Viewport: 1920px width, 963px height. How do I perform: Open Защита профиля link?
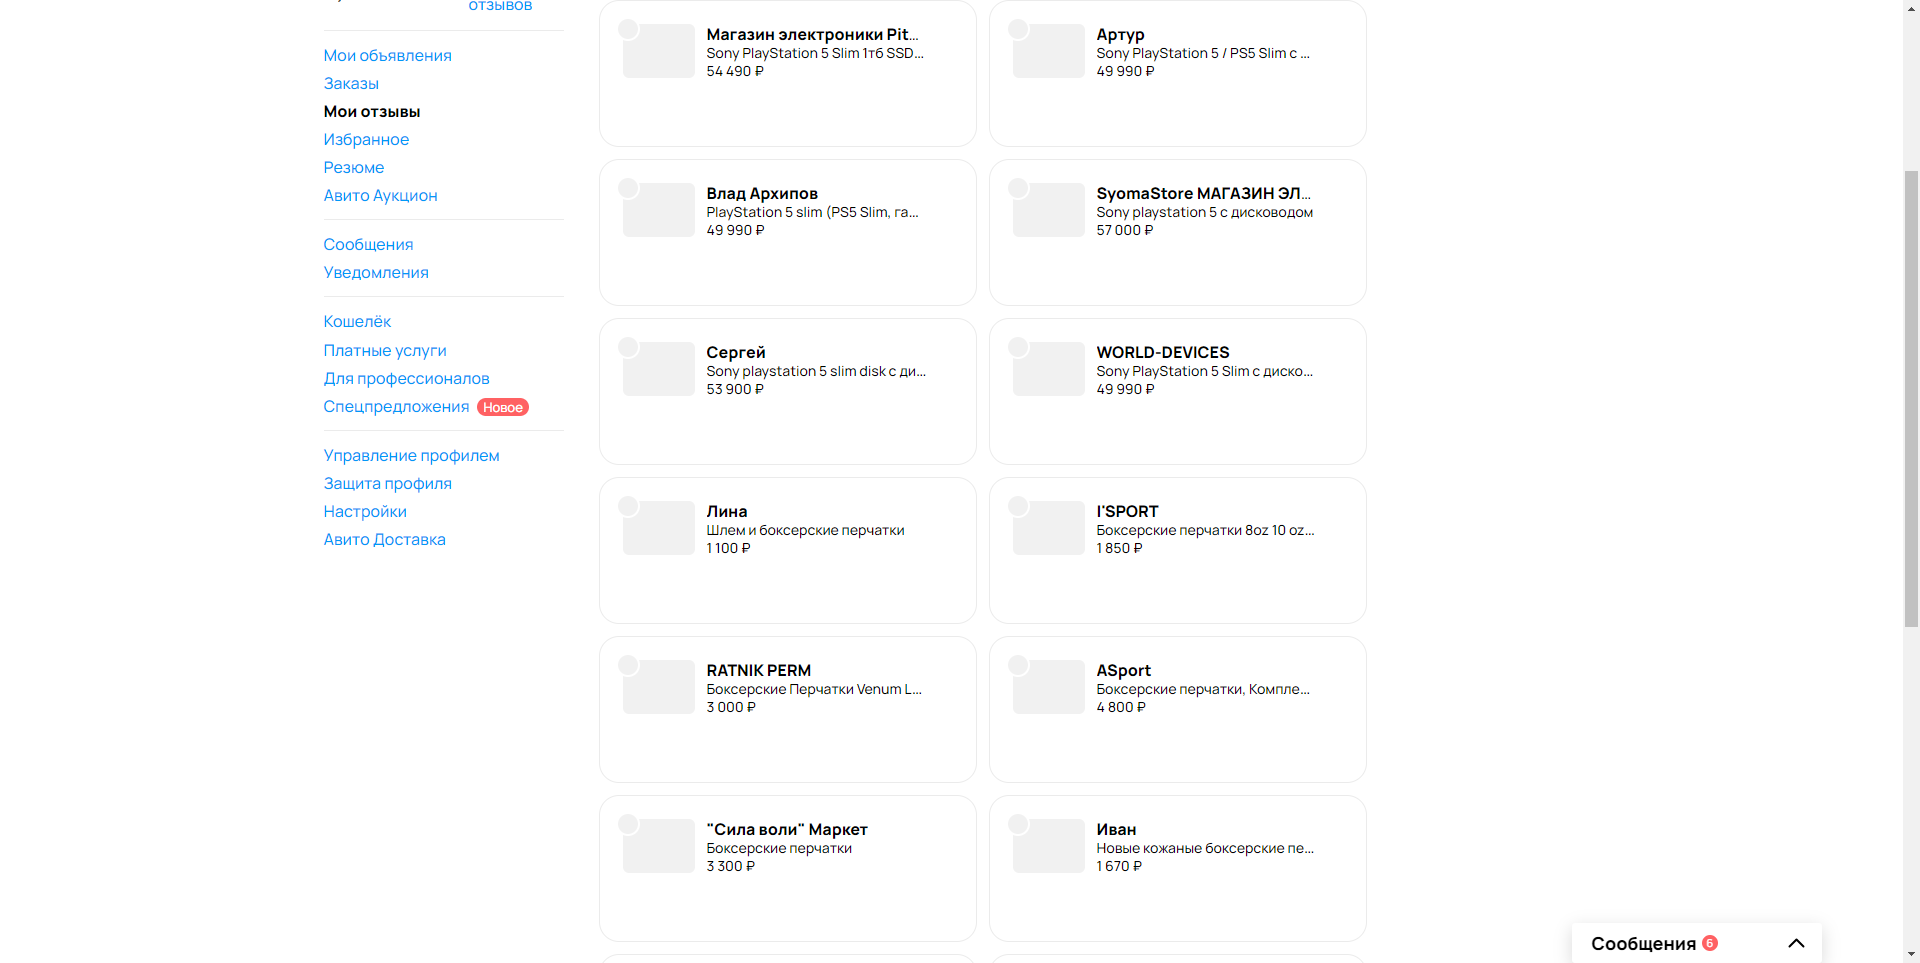coord(387,483)
